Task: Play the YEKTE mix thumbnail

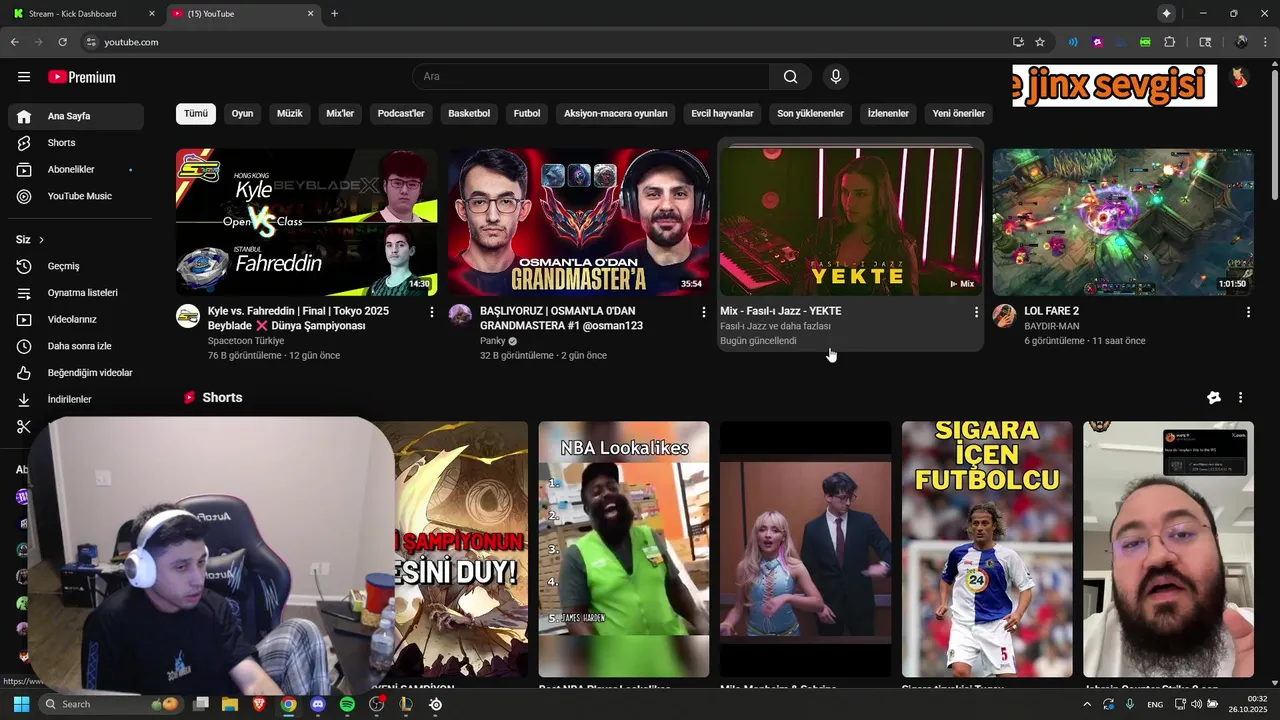Action: point(851,222)
